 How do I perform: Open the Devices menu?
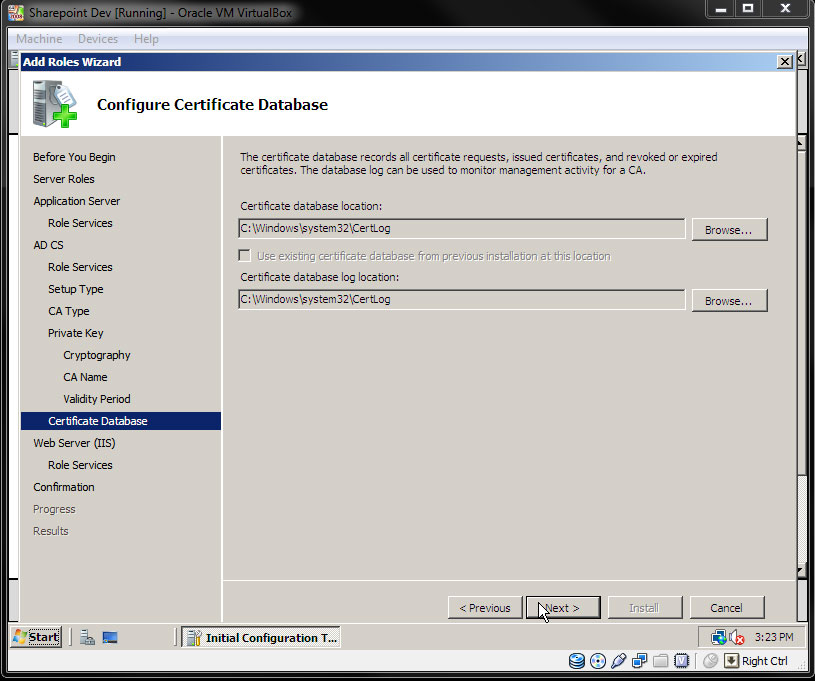click(98, 39)
